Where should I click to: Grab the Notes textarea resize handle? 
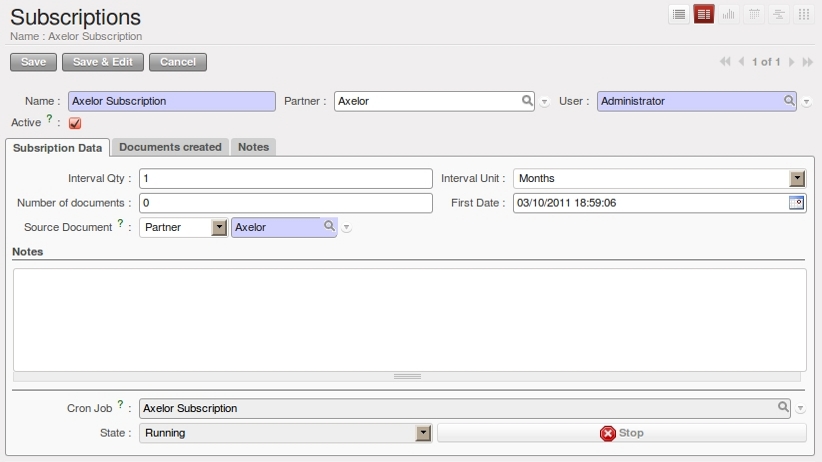(407, 377)
